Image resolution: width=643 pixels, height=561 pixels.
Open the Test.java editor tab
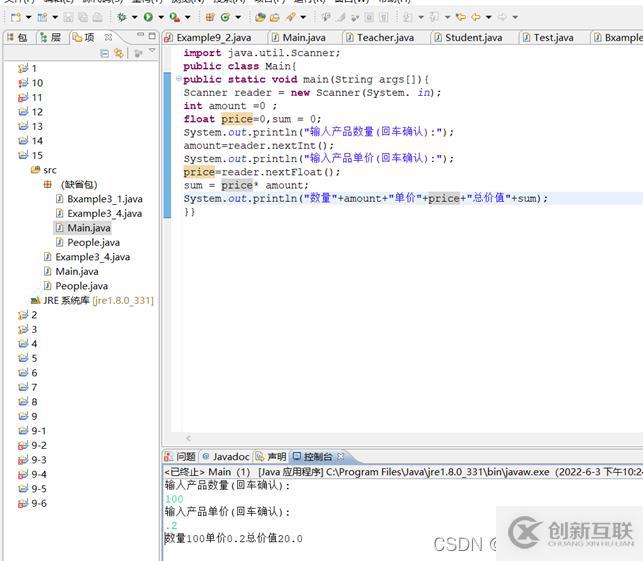pyautogui.click(x=548, y=38)
